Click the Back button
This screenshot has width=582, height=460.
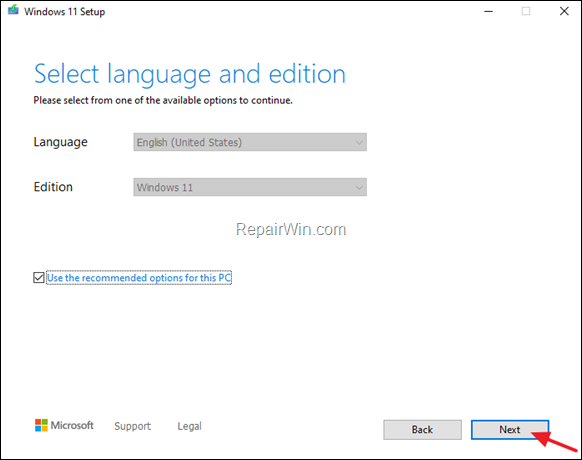(422, 430)
